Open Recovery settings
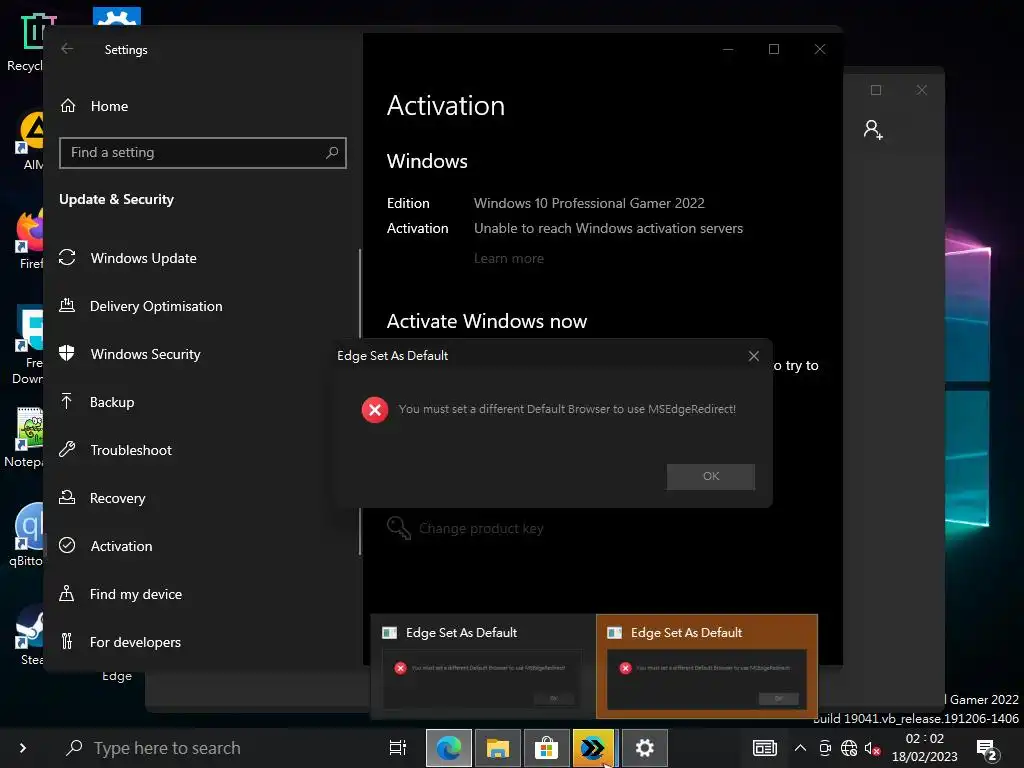This screenshot has width=1024, height=768. coord(118,498)
